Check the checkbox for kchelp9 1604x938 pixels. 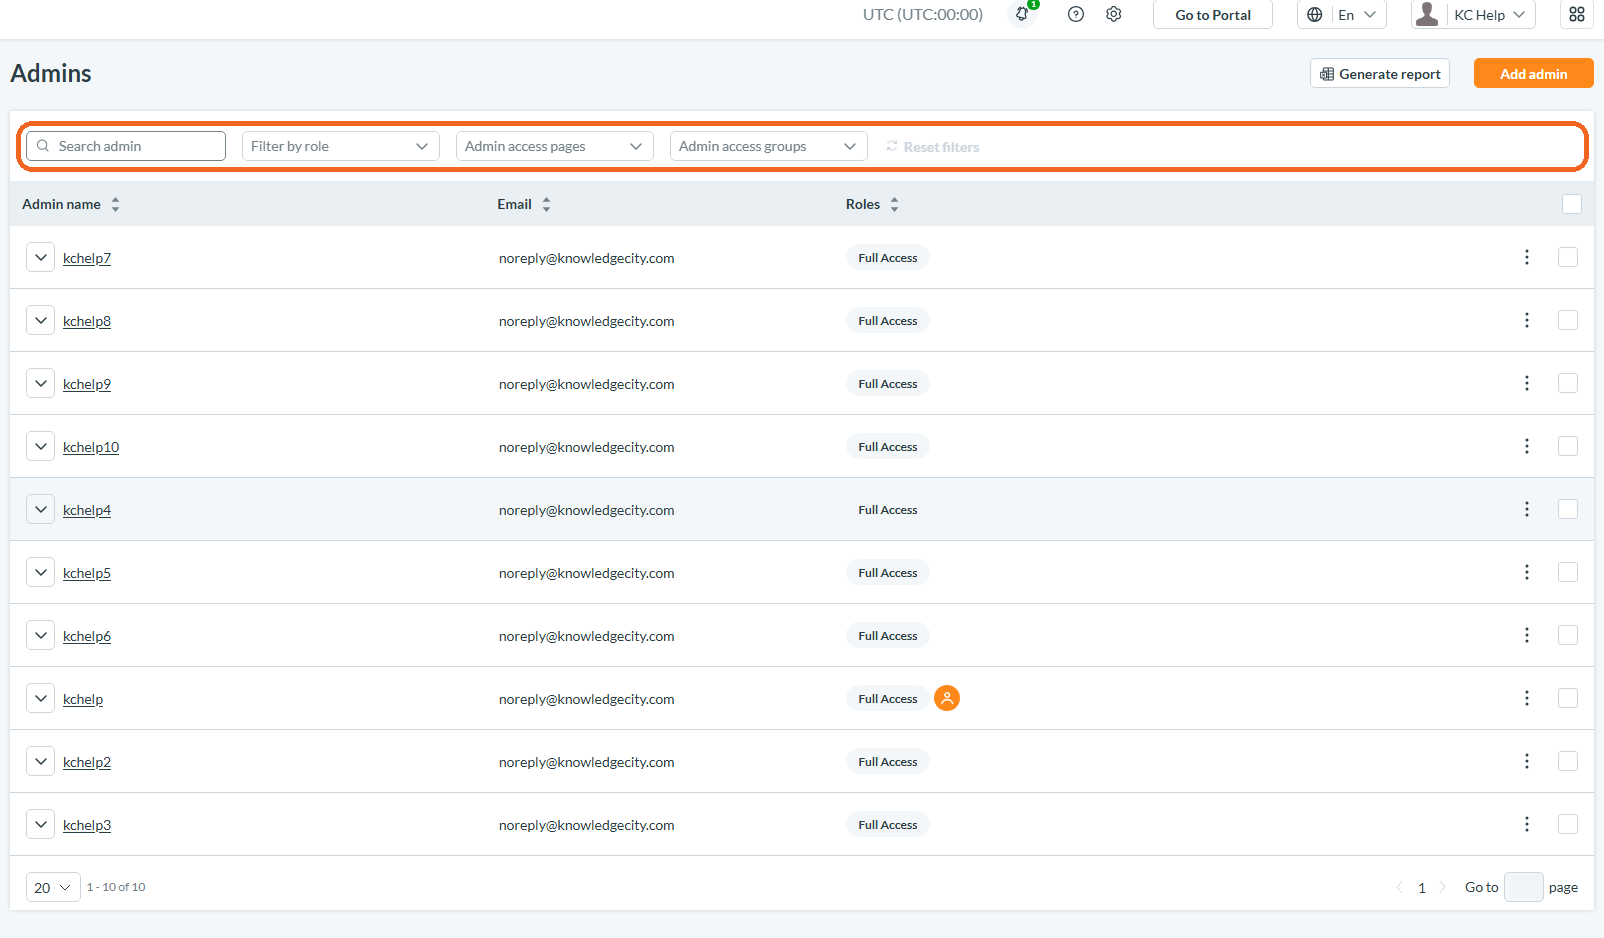point(1568,383)
